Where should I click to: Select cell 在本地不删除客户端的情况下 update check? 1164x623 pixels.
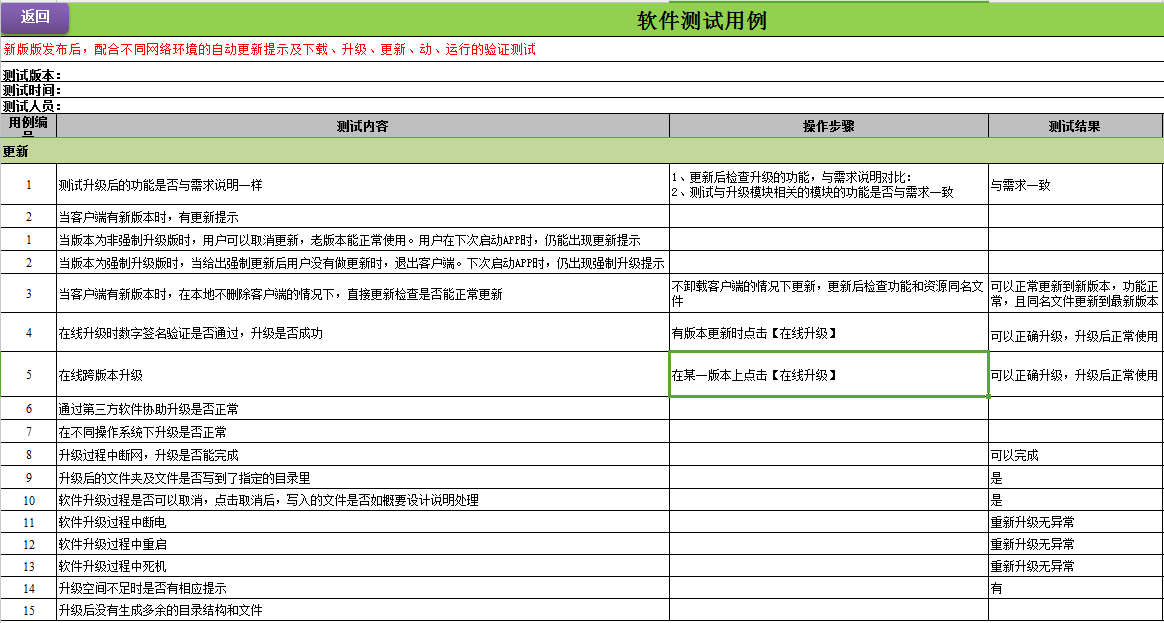363,293
